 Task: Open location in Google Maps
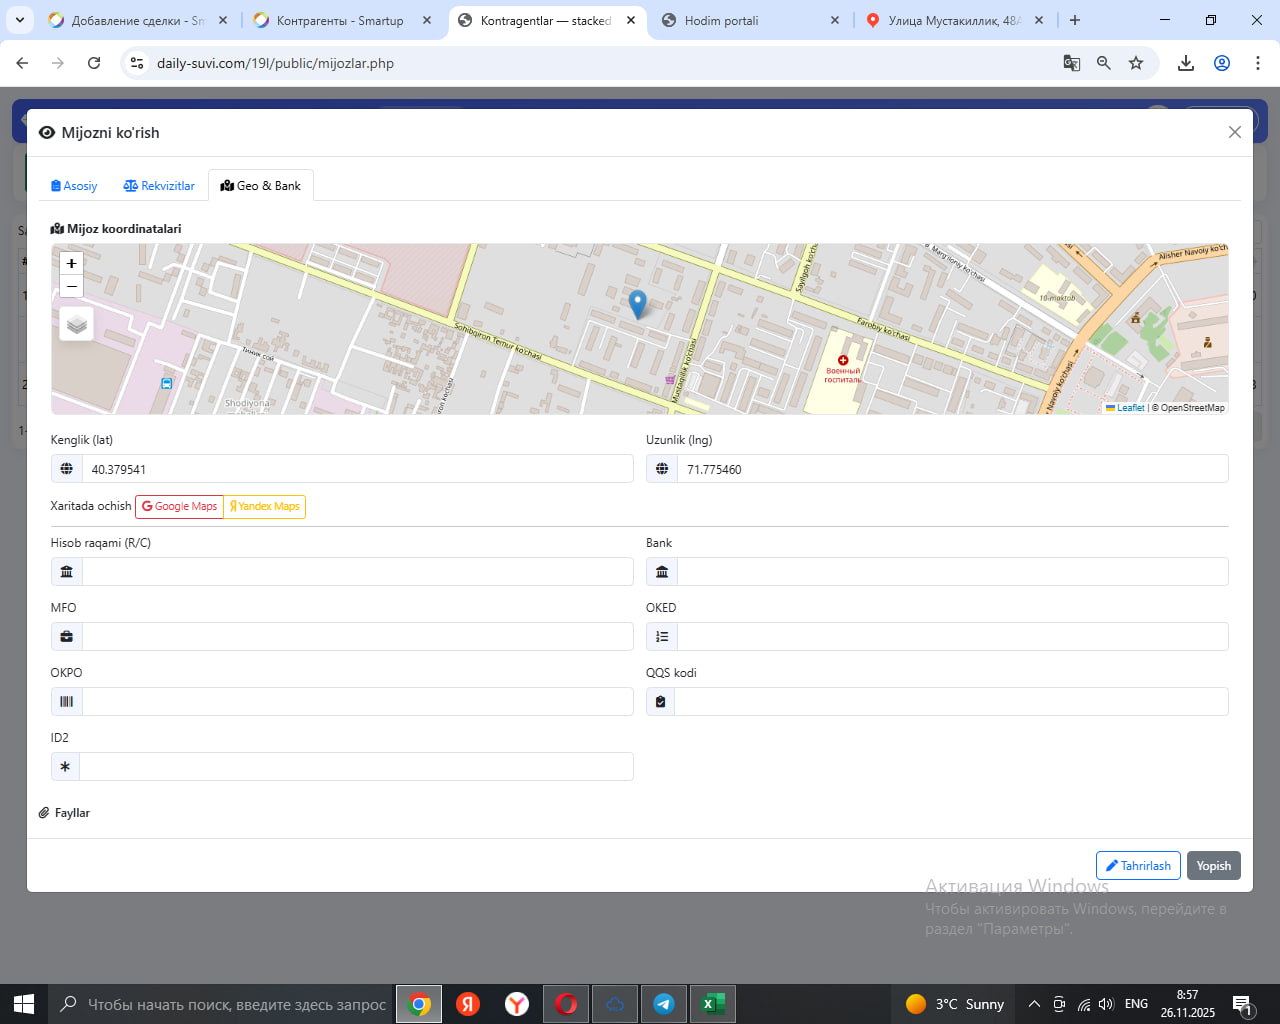(x=180, y=506)
